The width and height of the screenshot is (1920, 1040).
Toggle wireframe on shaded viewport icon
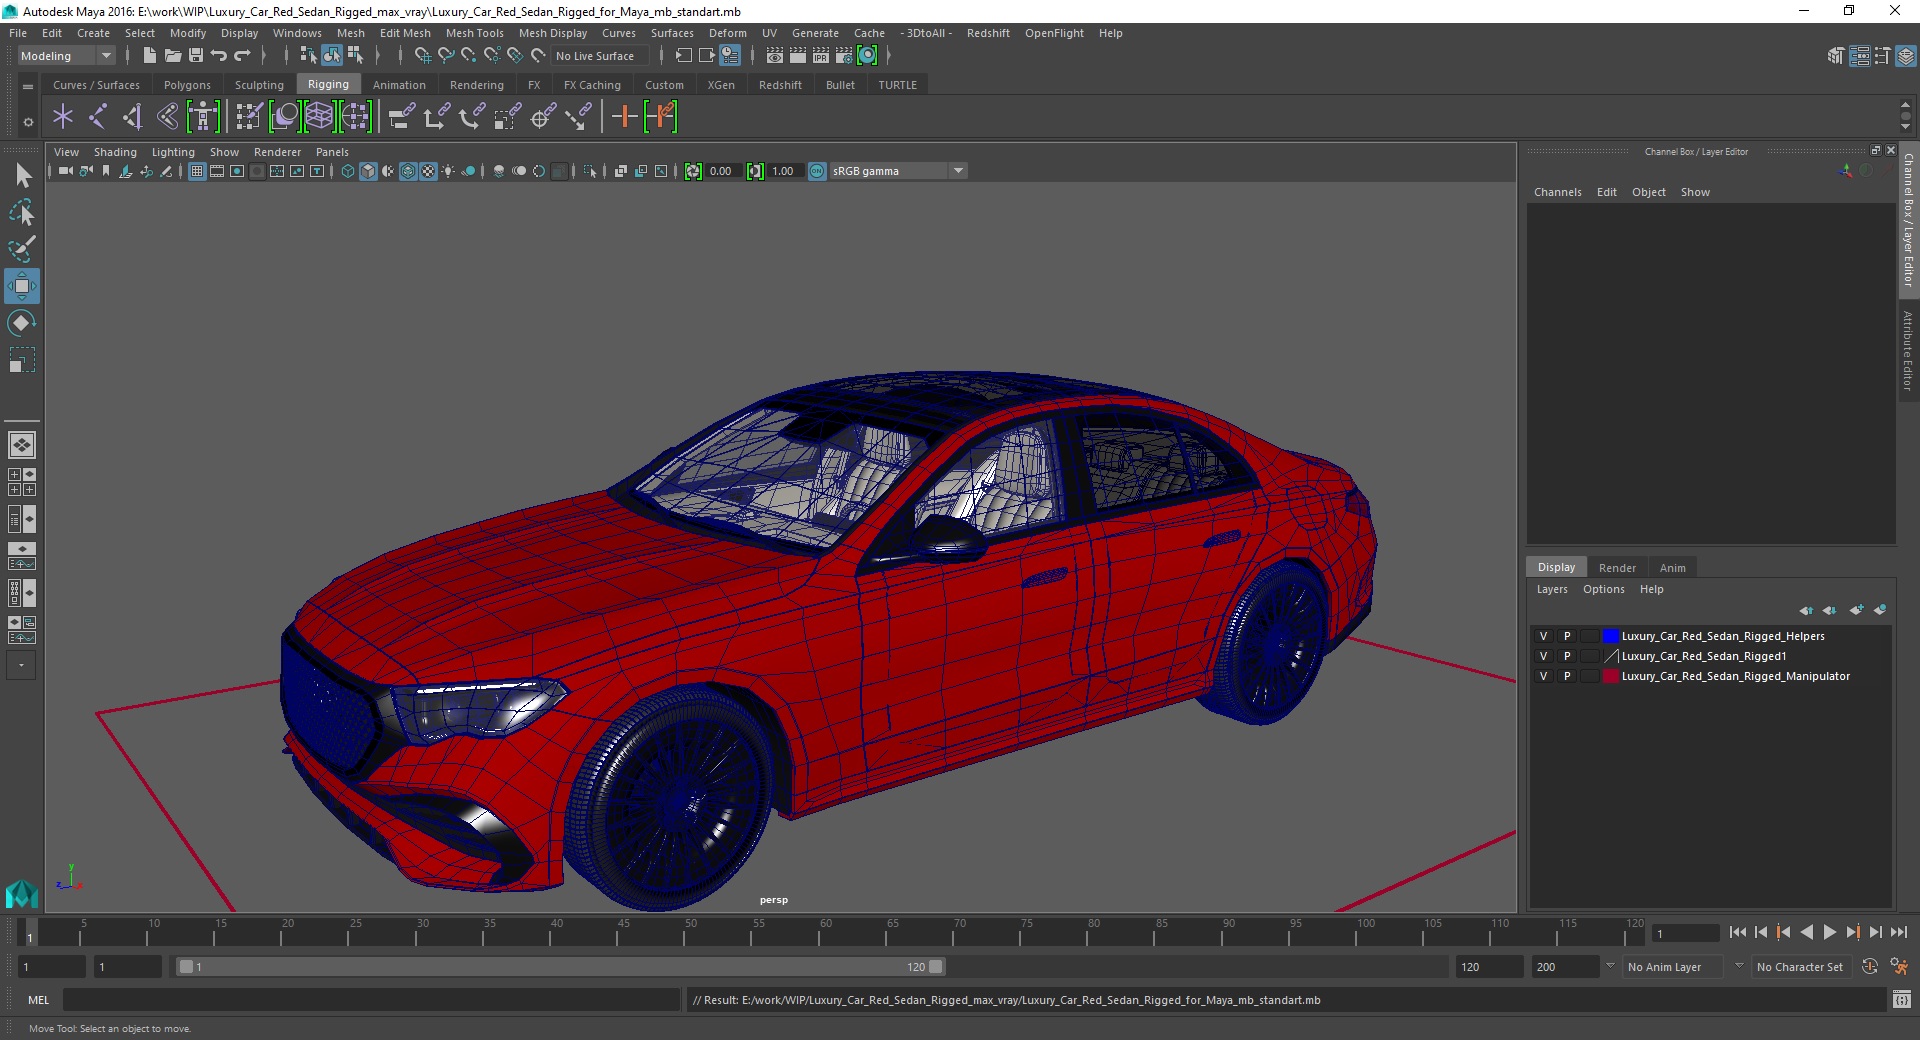pyautogui.click(x=408, y=171)
